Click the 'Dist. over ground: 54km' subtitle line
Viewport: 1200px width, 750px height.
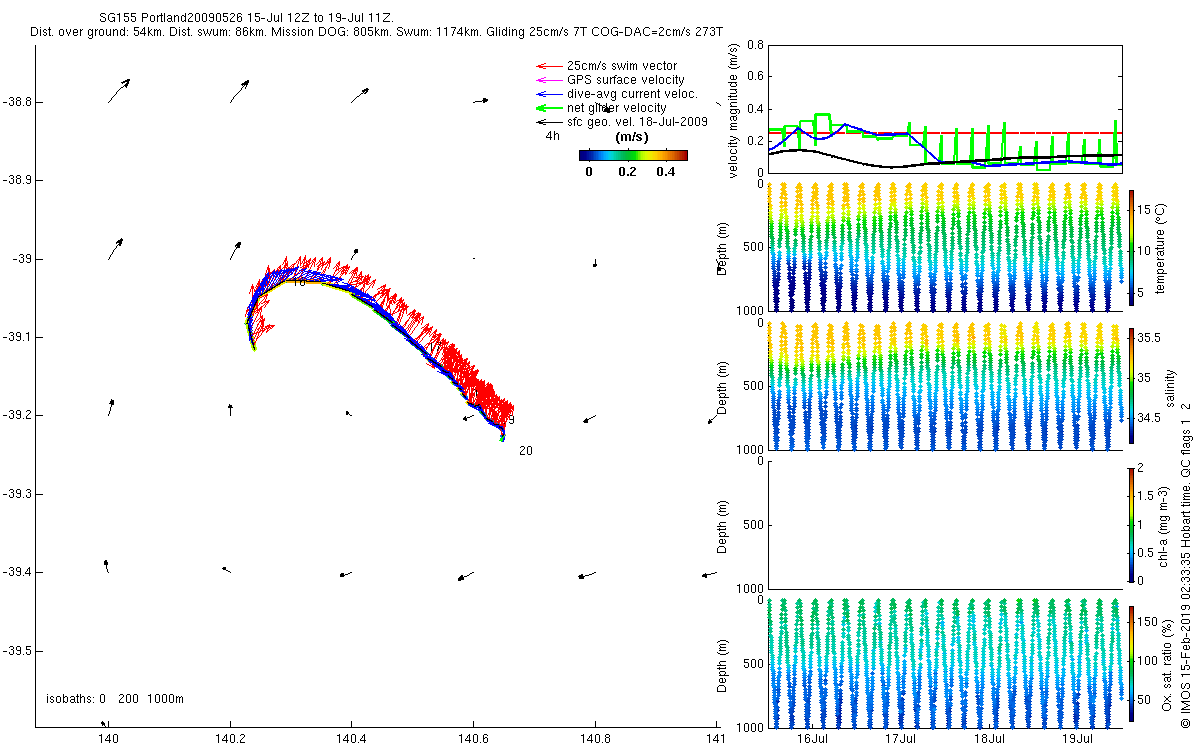376,33
